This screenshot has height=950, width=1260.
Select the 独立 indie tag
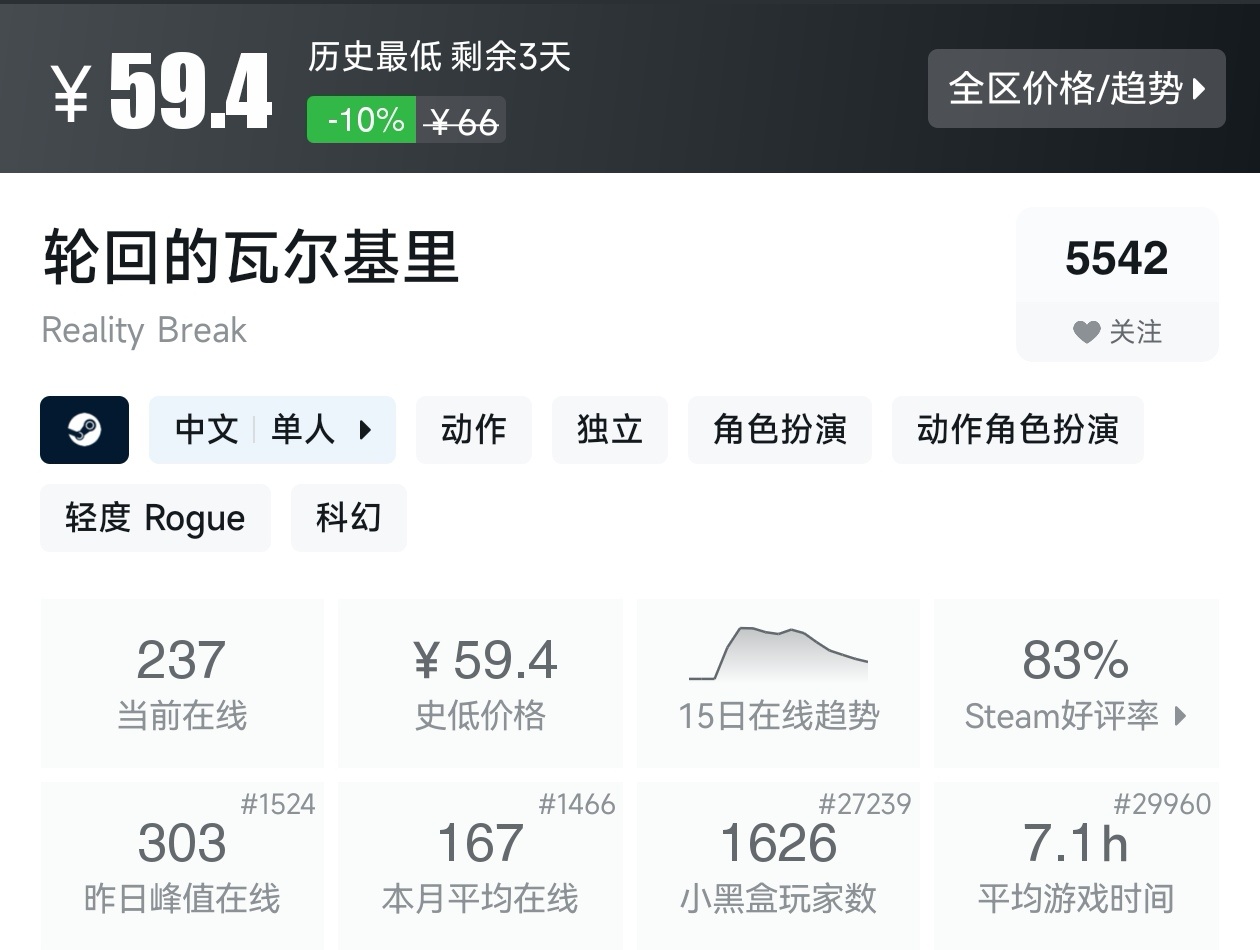click(609, 430)
